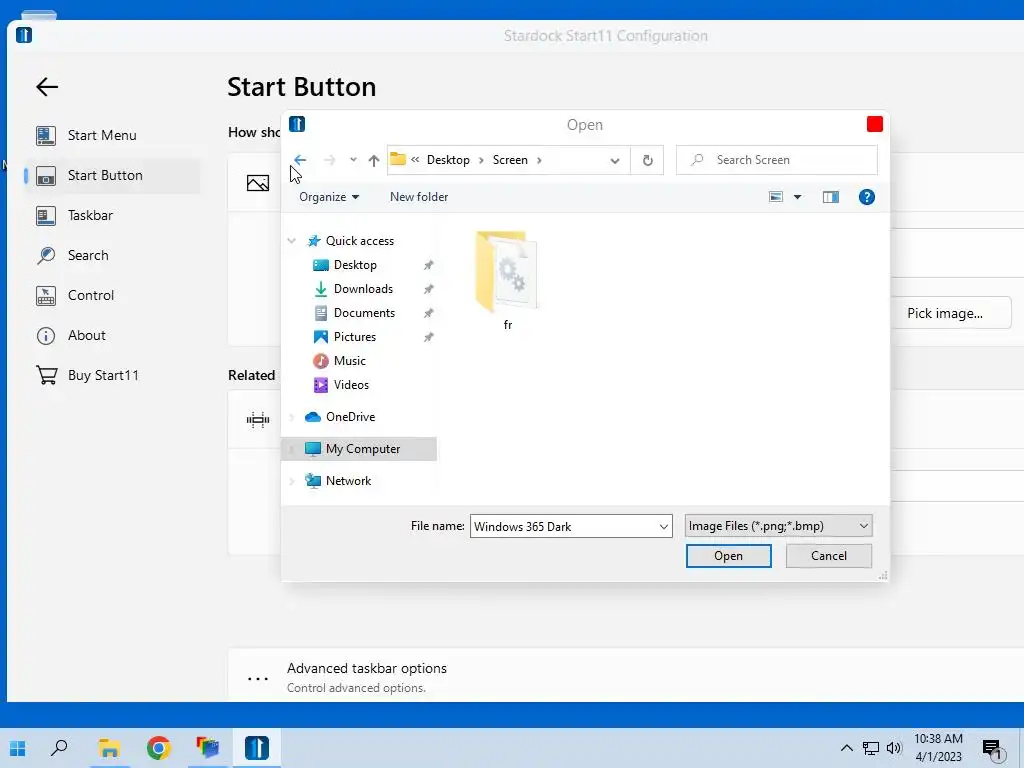Click the Search Screen field

(776, 160)
